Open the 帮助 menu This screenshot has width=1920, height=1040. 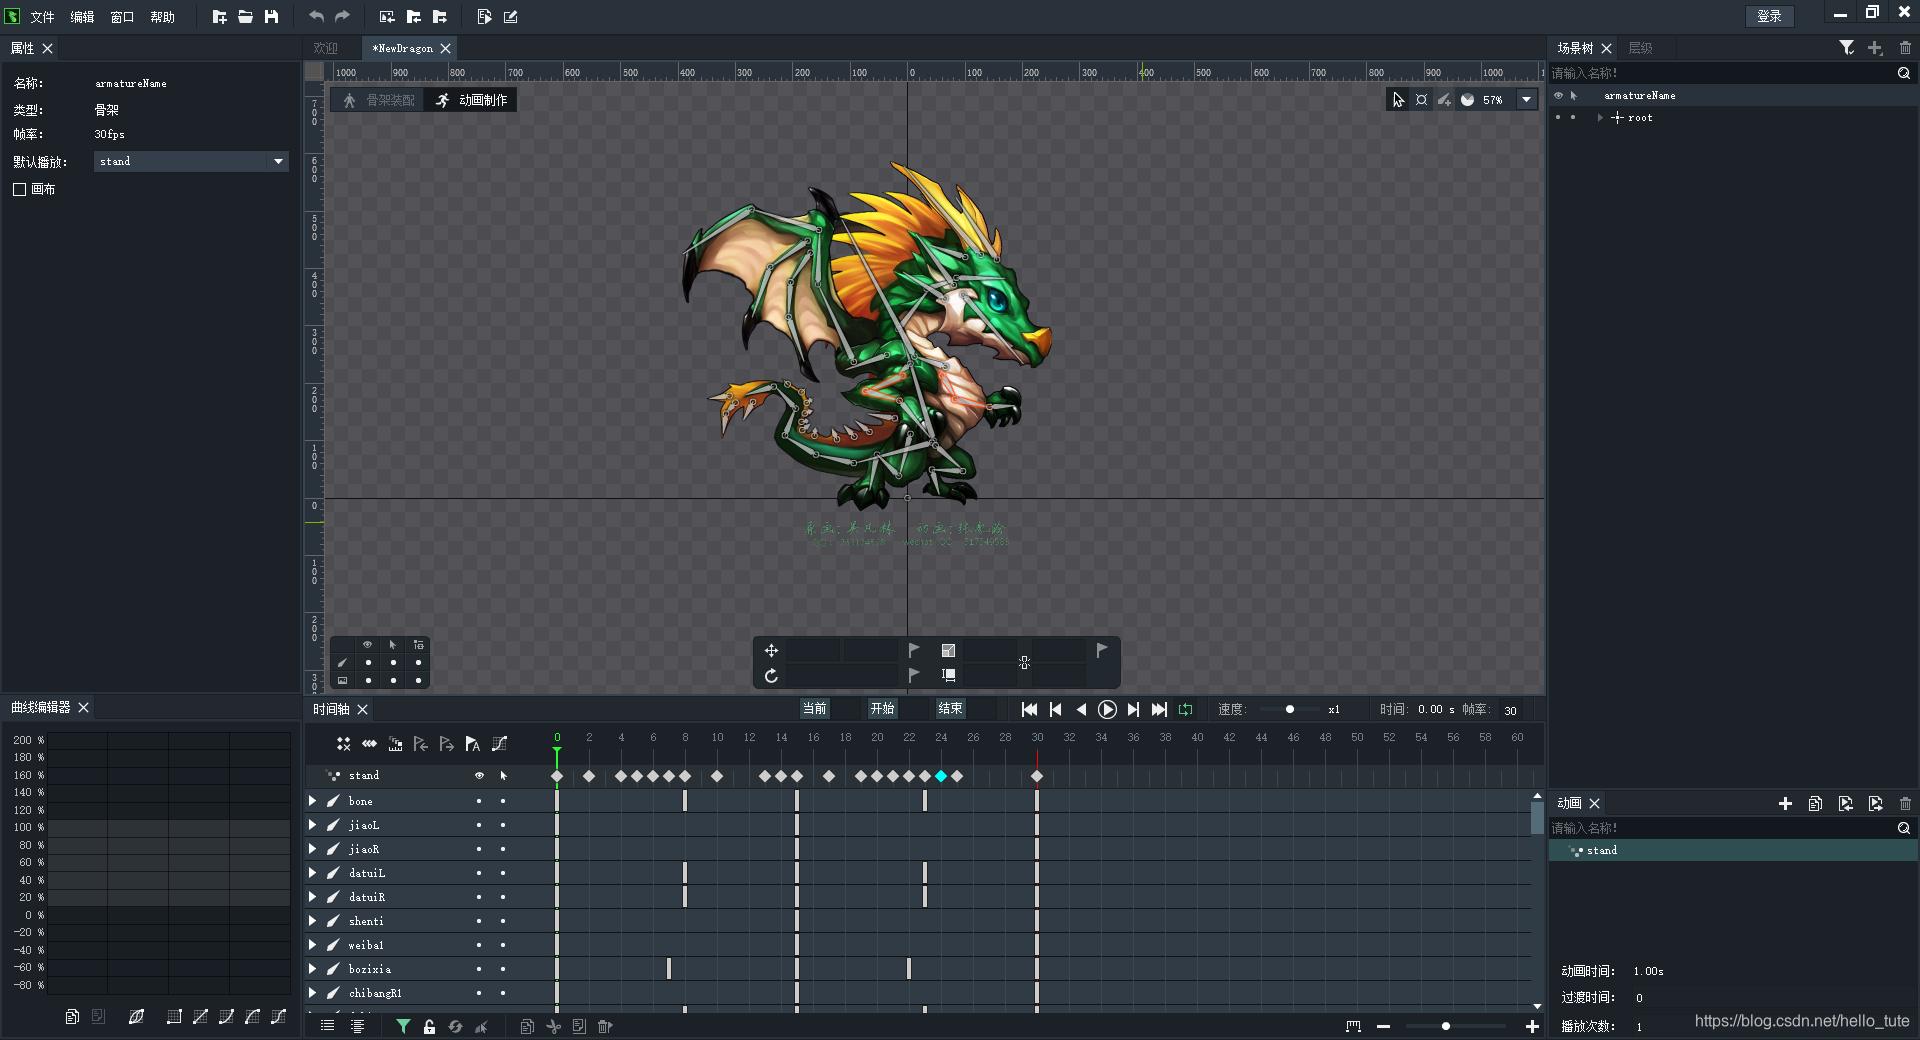pos(162,17)
